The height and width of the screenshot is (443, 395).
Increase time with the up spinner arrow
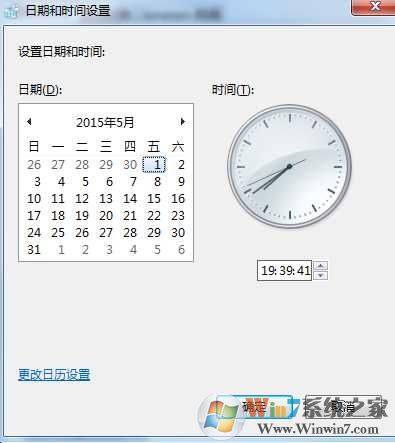321,266
